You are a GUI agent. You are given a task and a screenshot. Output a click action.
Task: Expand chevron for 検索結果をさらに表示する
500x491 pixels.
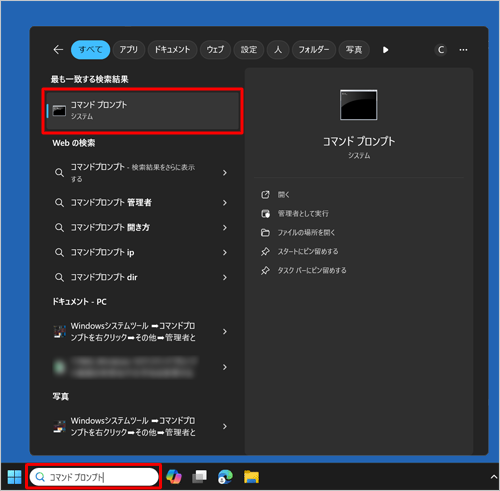coord(225,173)
